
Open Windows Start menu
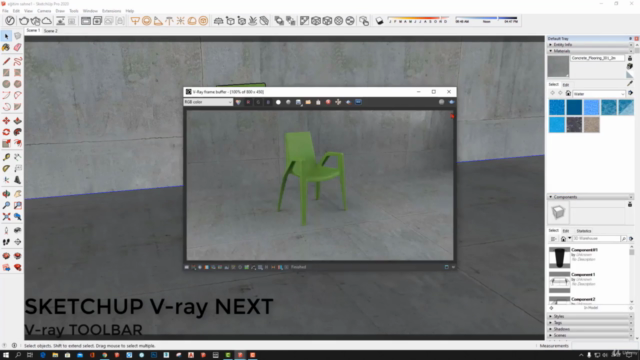(6, 355)
